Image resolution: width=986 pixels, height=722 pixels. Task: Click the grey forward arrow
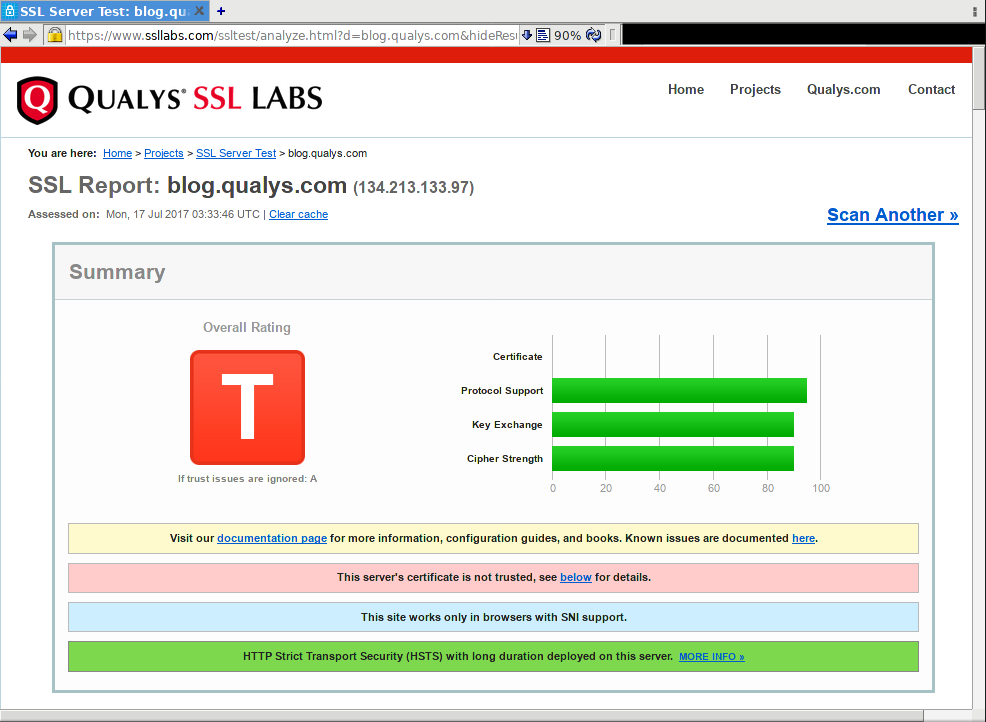(x=30, y=35)
